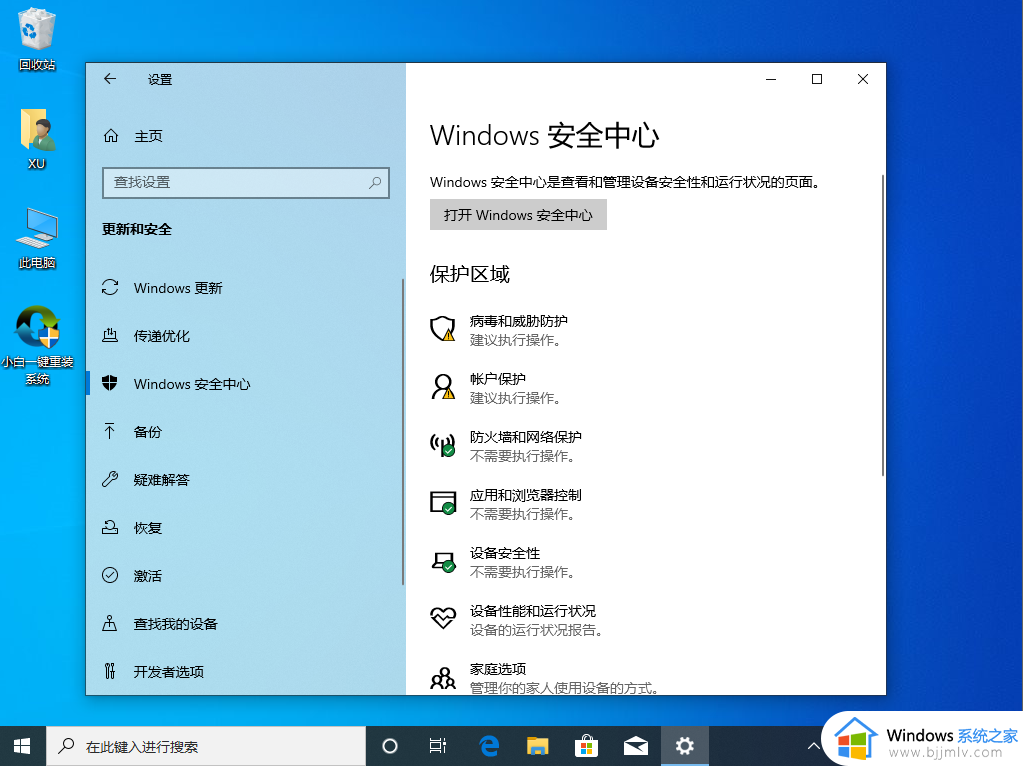Viewport: 1023px width, 766px height.
Task: Open the 回收站 desktop icon
Action: (37, 39)
